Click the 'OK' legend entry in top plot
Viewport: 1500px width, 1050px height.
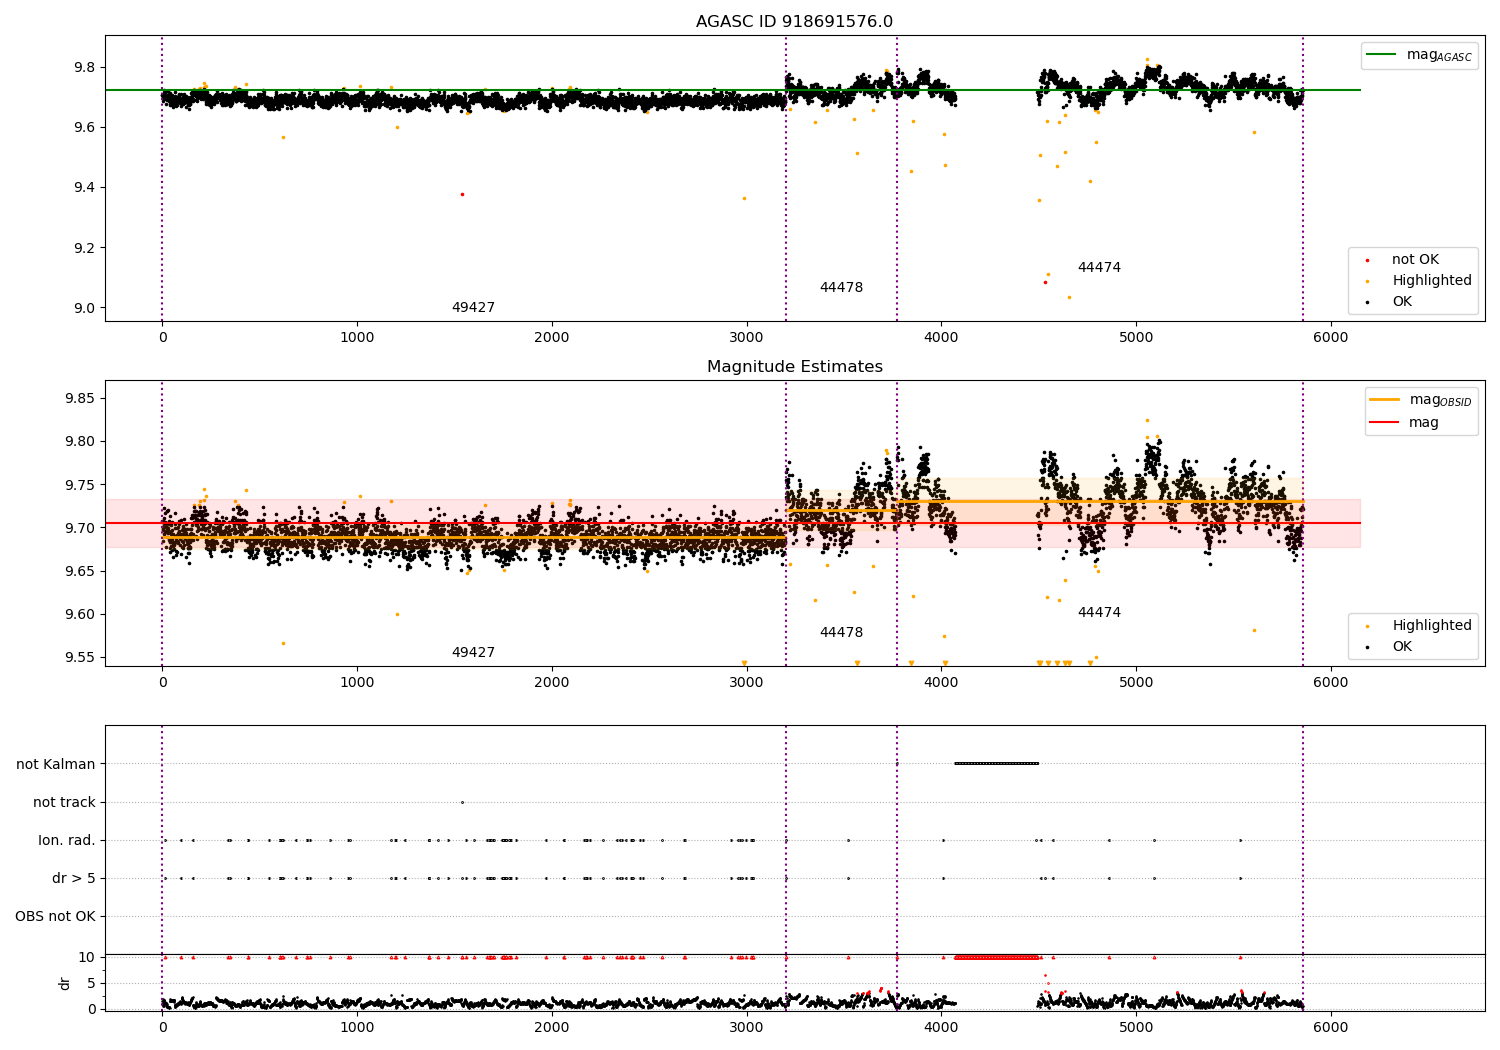point(1389,301)
